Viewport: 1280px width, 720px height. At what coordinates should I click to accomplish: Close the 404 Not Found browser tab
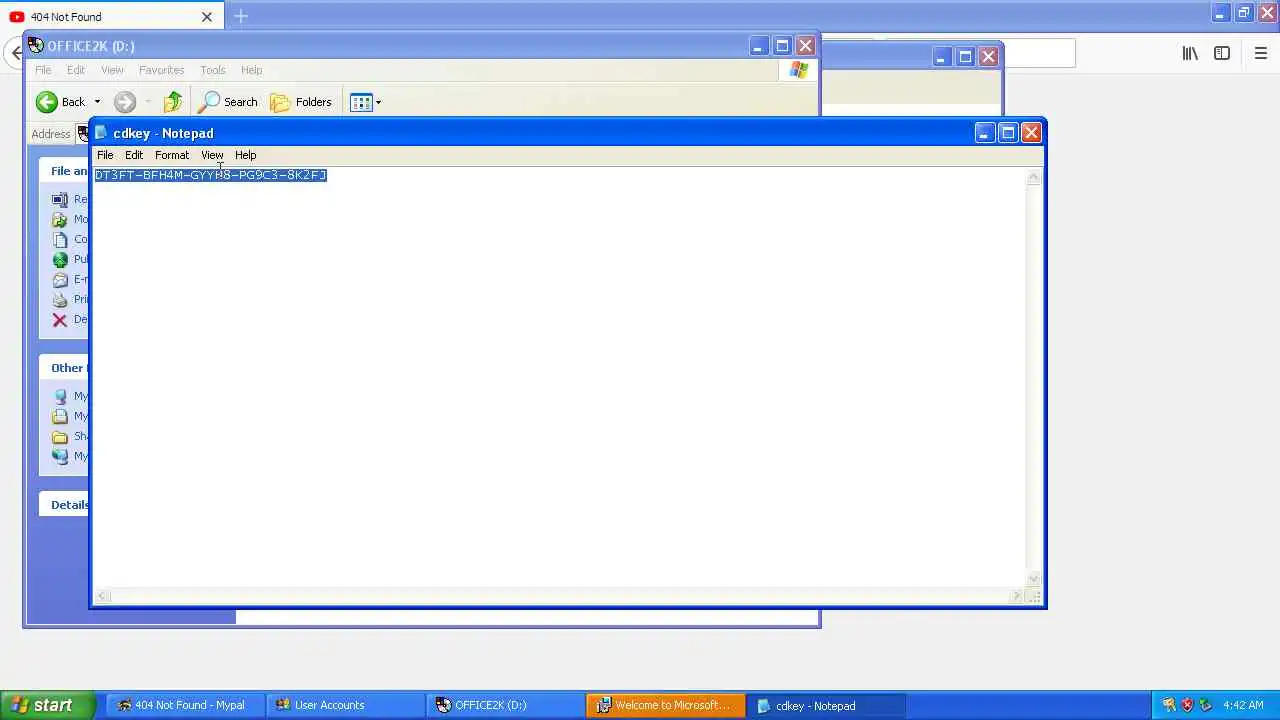coord(207,17)
